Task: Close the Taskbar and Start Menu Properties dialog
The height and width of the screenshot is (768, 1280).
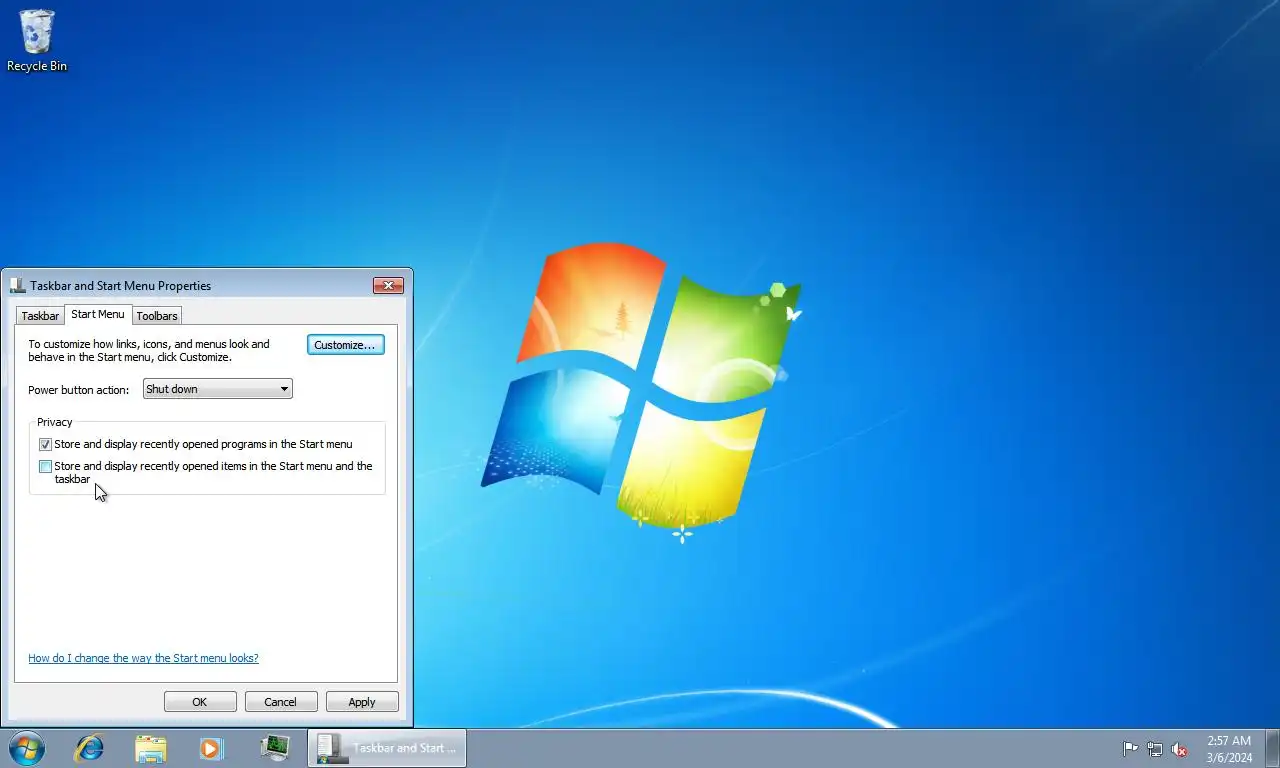Action: 388,285
